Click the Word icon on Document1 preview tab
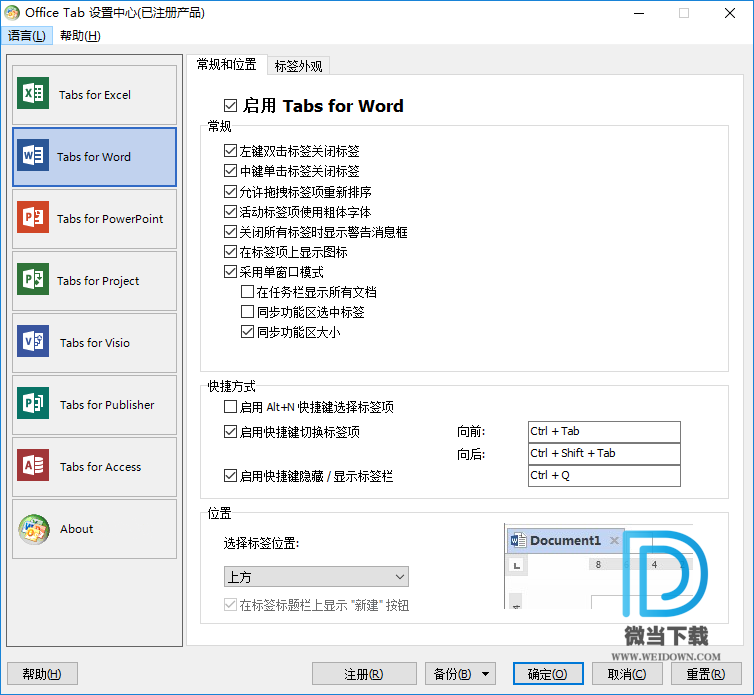This screenshot has width=754, height=695. [518, 541]
